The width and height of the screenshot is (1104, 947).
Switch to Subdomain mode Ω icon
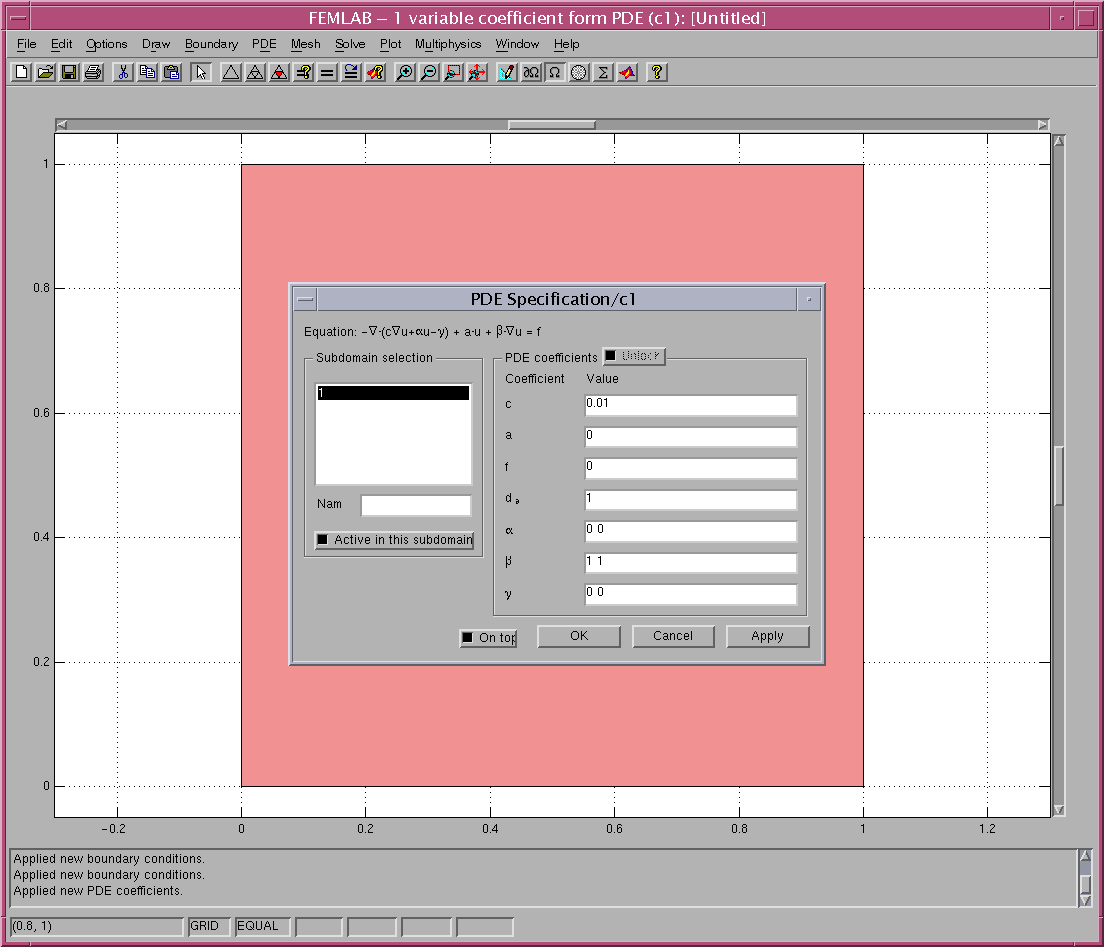[555, 73]
